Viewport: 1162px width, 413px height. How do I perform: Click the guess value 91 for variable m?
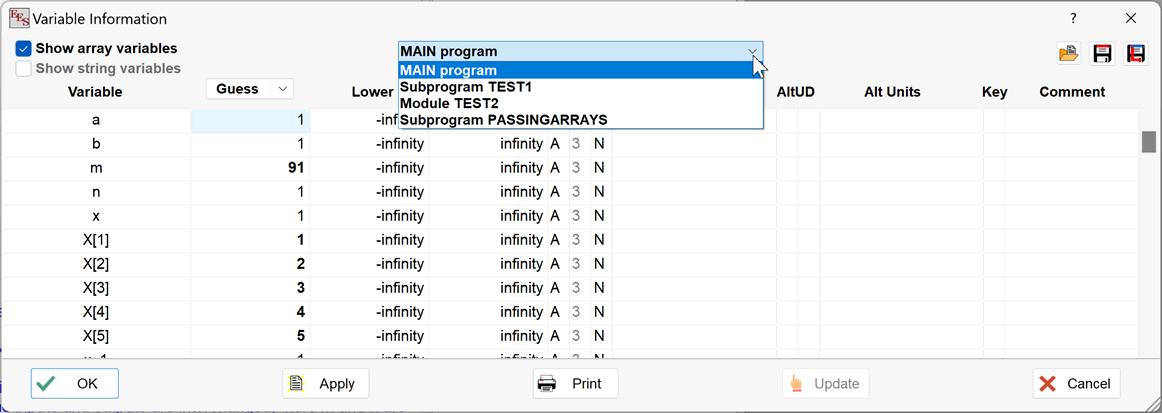point(250,168)
